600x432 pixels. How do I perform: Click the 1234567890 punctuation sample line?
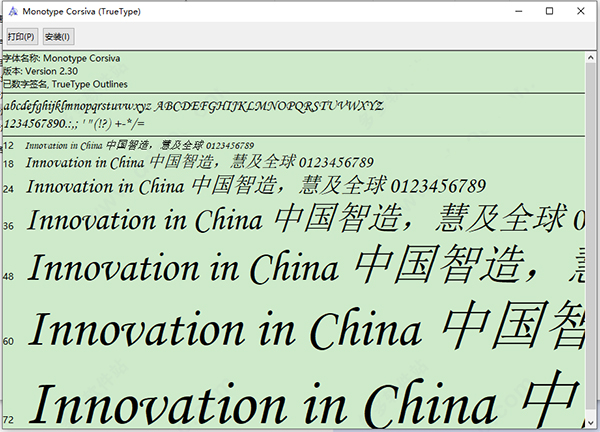(x=74, y=124)
